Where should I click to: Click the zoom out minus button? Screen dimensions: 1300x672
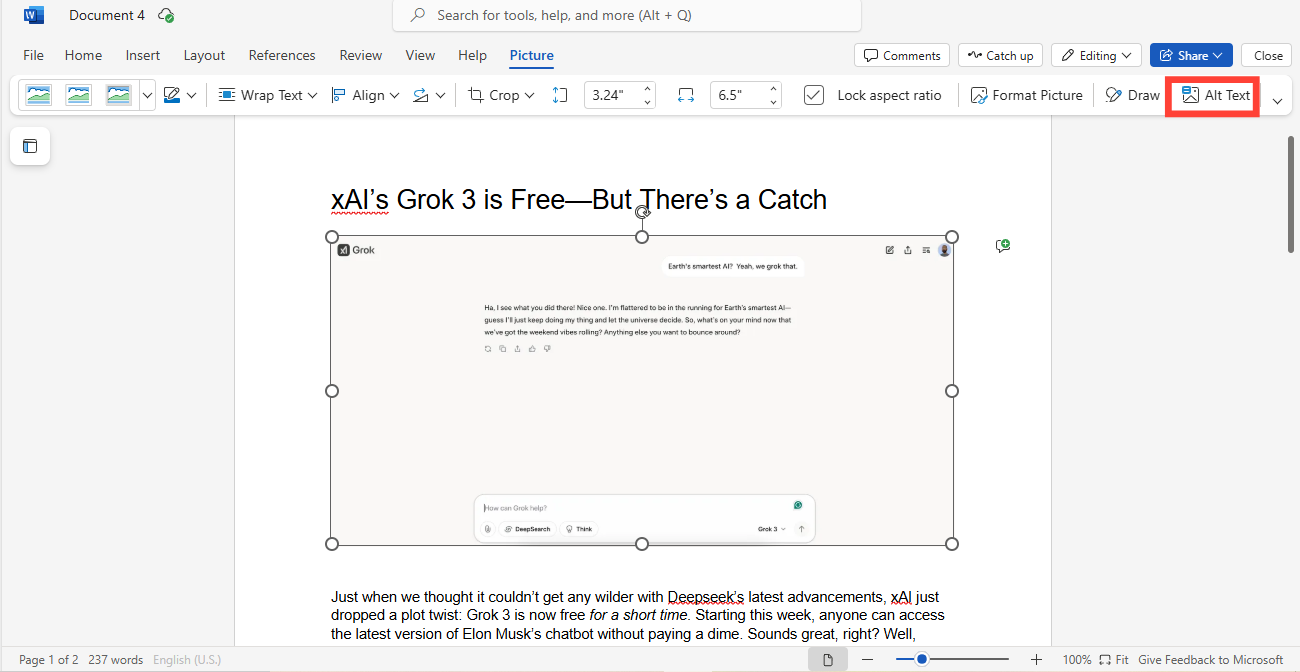tap(867, 660)
